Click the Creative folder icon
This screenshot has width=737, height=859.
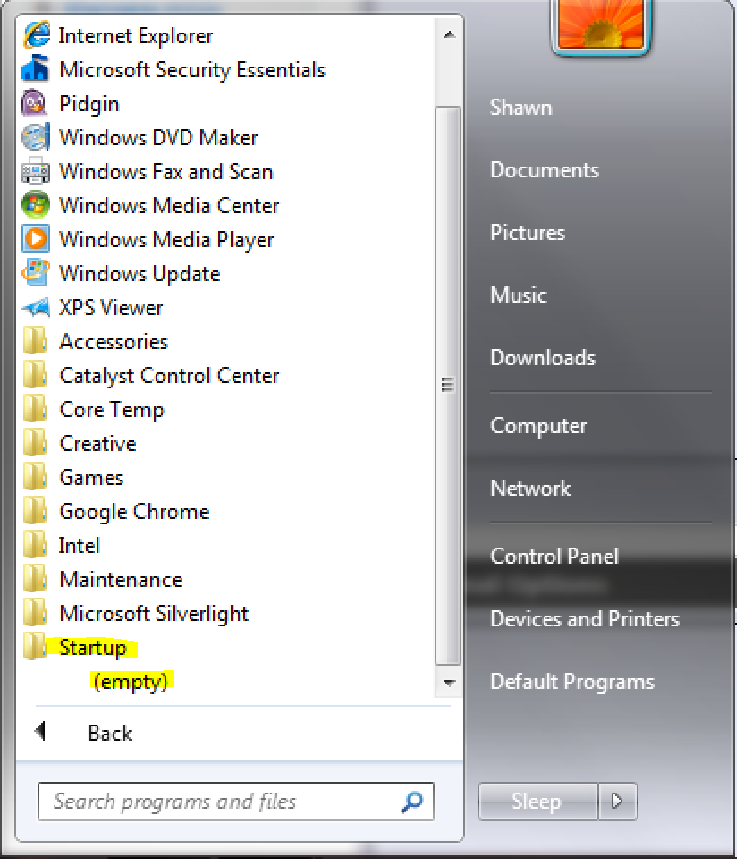[35, 443]
